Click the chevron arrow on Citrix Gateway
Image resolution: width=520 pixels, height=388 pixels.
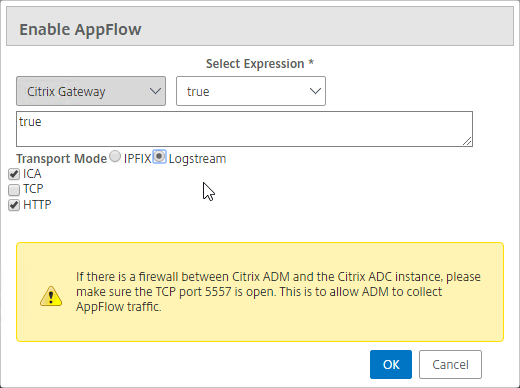click(x=155, y=91)
